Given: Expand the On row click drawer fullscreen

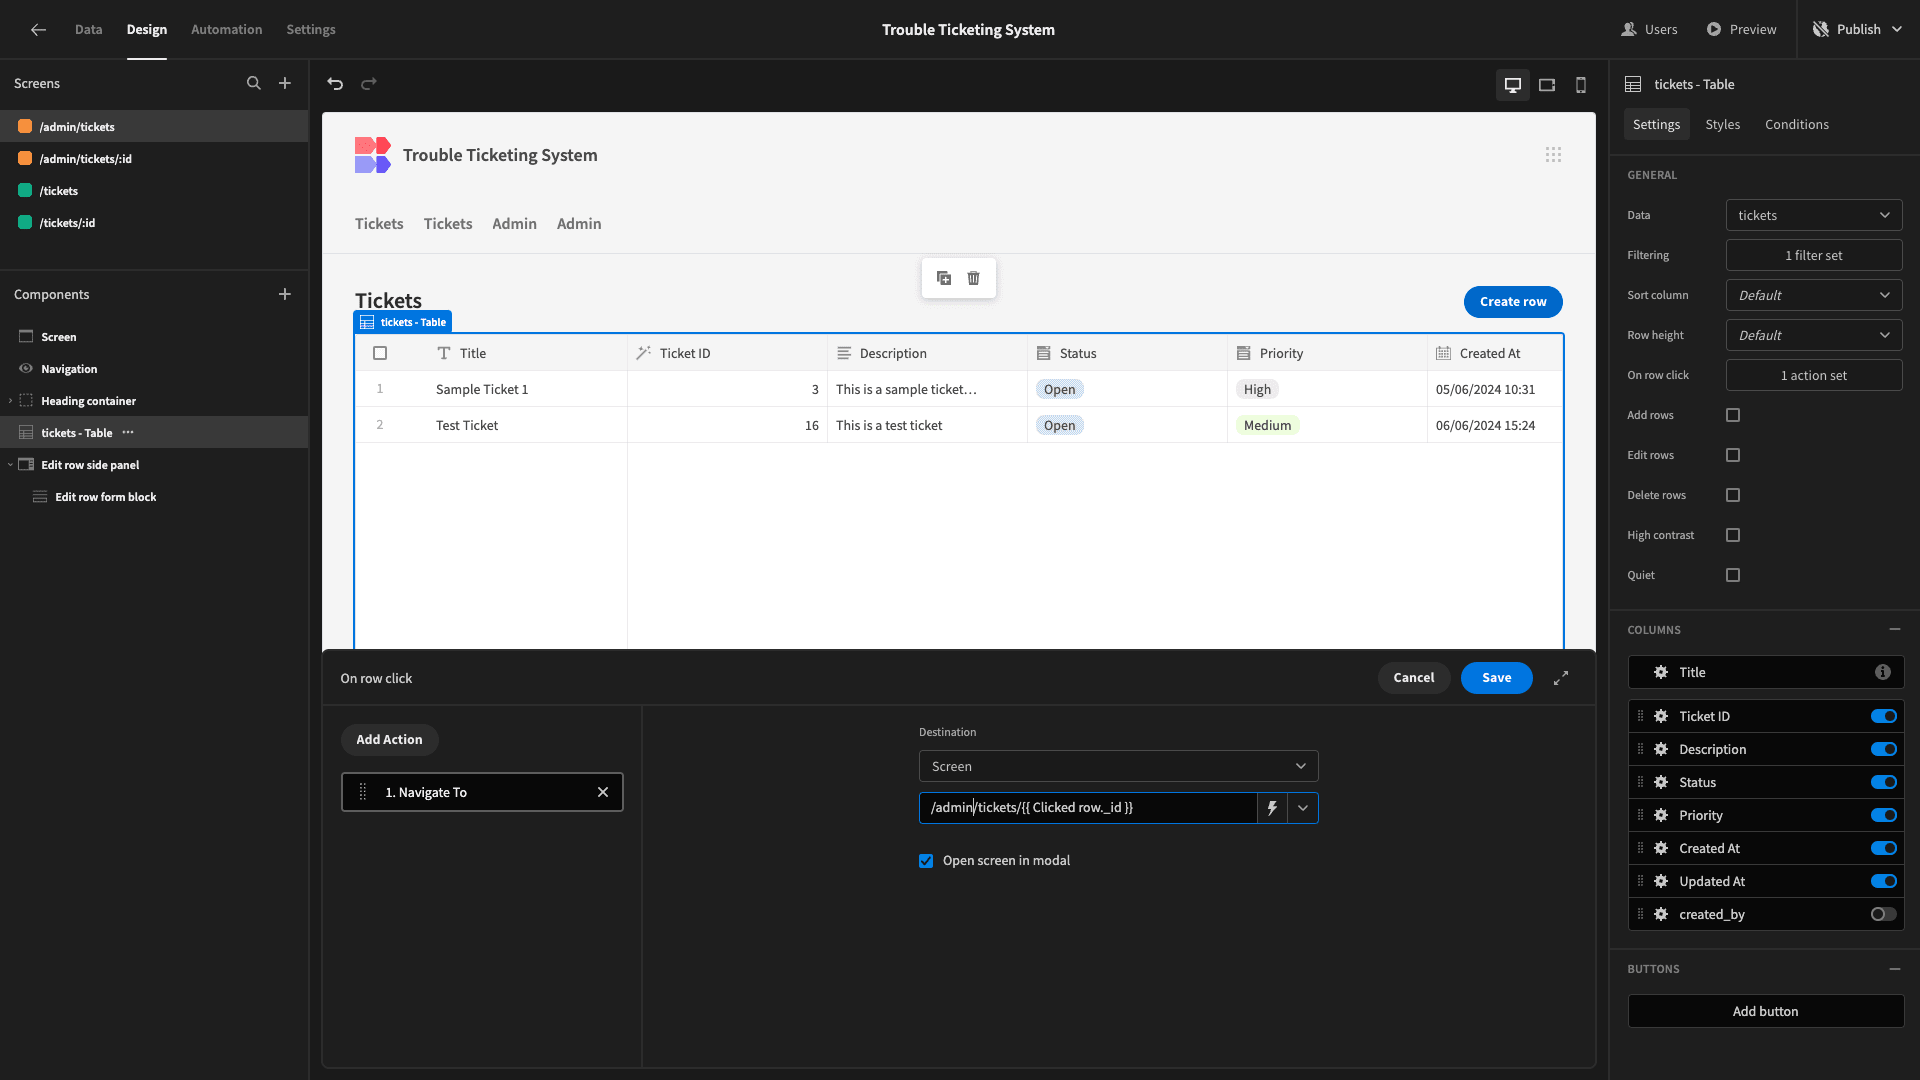Looking at the screenshot, I should tap(1561, 678).
